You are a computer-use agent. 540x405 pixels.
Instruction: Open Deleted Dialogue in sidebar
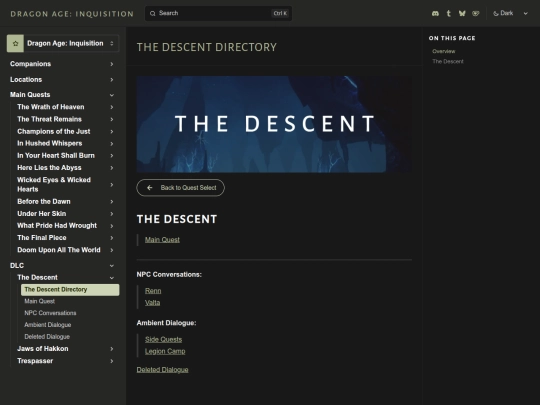(x=47, y=336)
